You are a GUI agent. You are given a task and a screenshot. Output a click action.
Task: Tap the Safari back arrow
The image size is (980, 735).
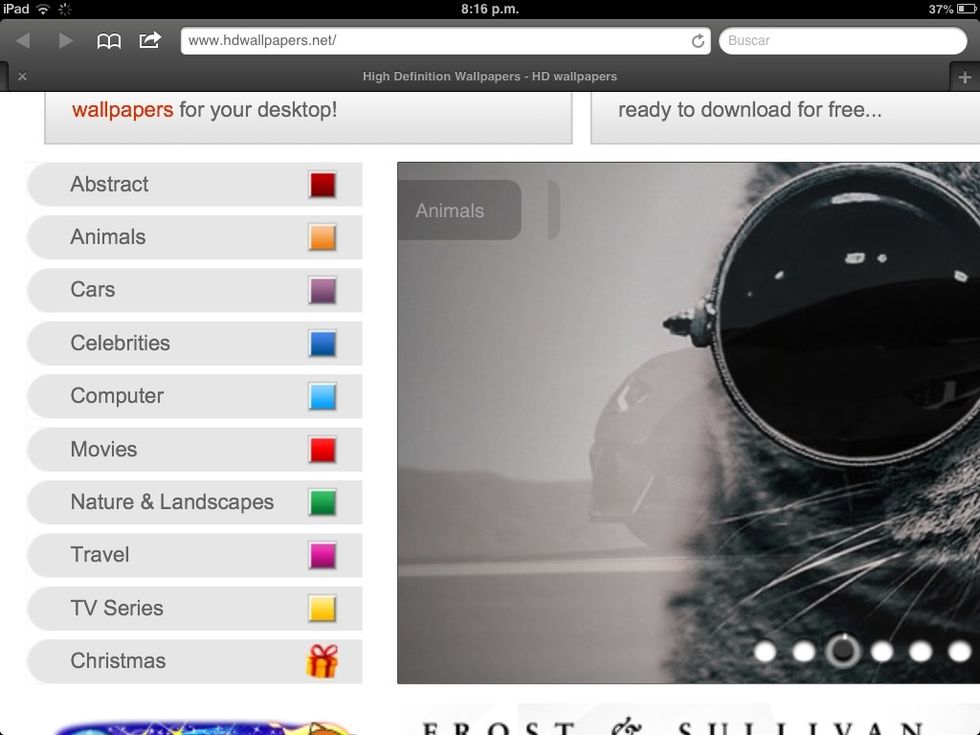tap(23, 41)
